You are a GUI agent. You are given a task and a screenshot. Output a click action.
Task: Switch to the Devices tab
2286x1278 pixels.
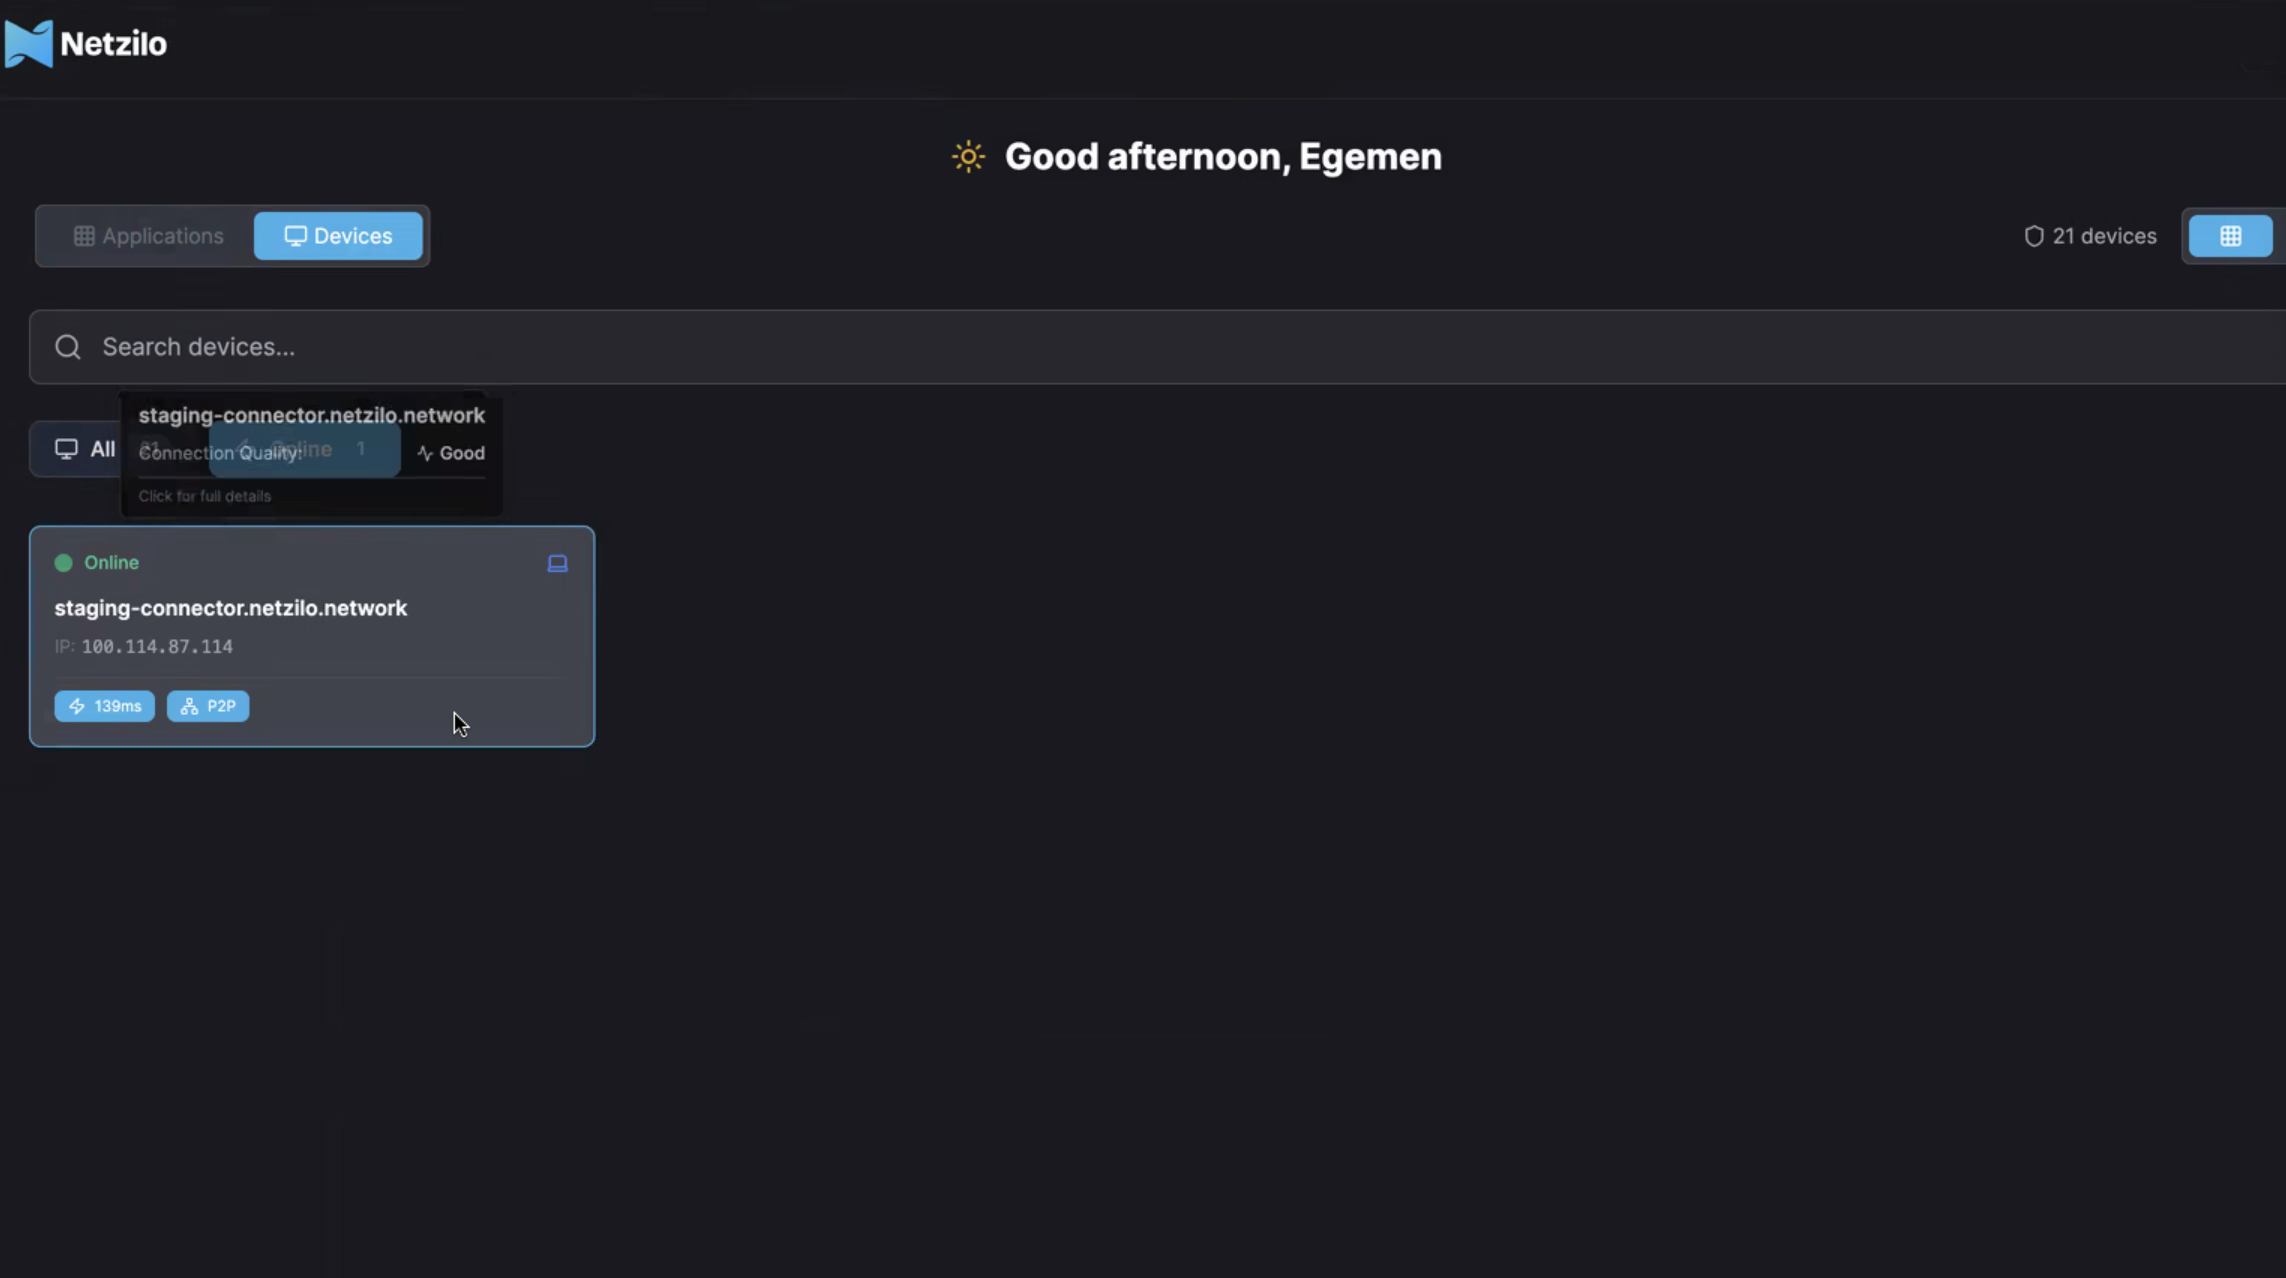338,236
